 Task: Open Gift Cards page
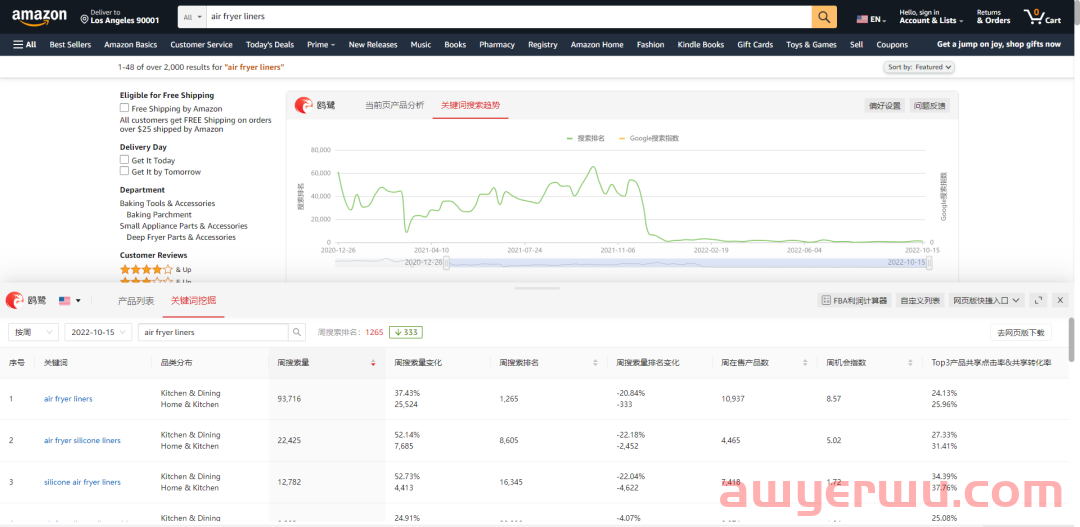click(755, 45)
